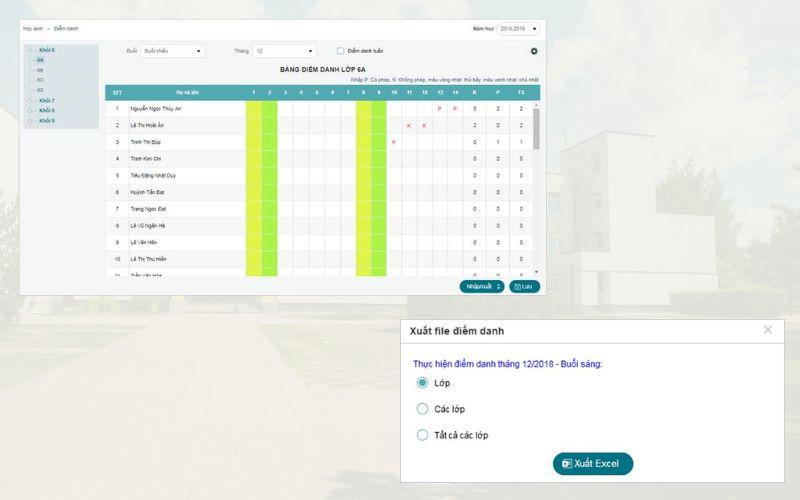
Task: Expand the Khối 7 tree node
Action: pyautogui.click(x=30, y=101)
